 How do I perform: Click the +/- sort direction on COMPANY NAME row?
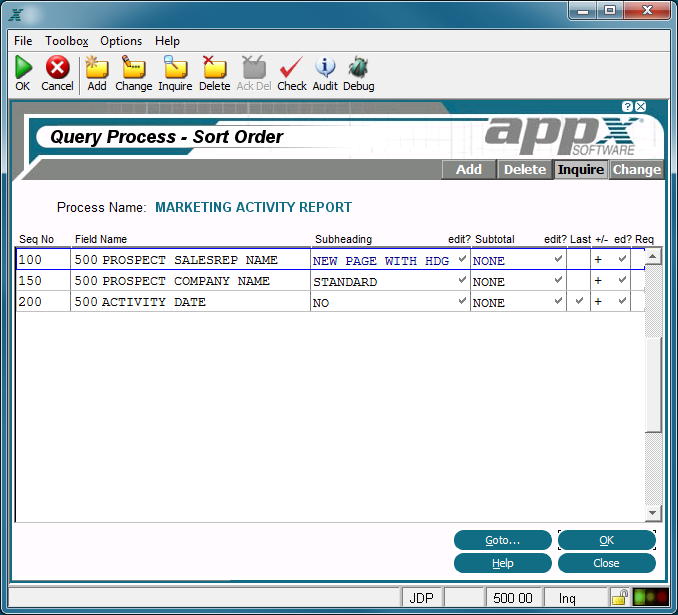598,280
